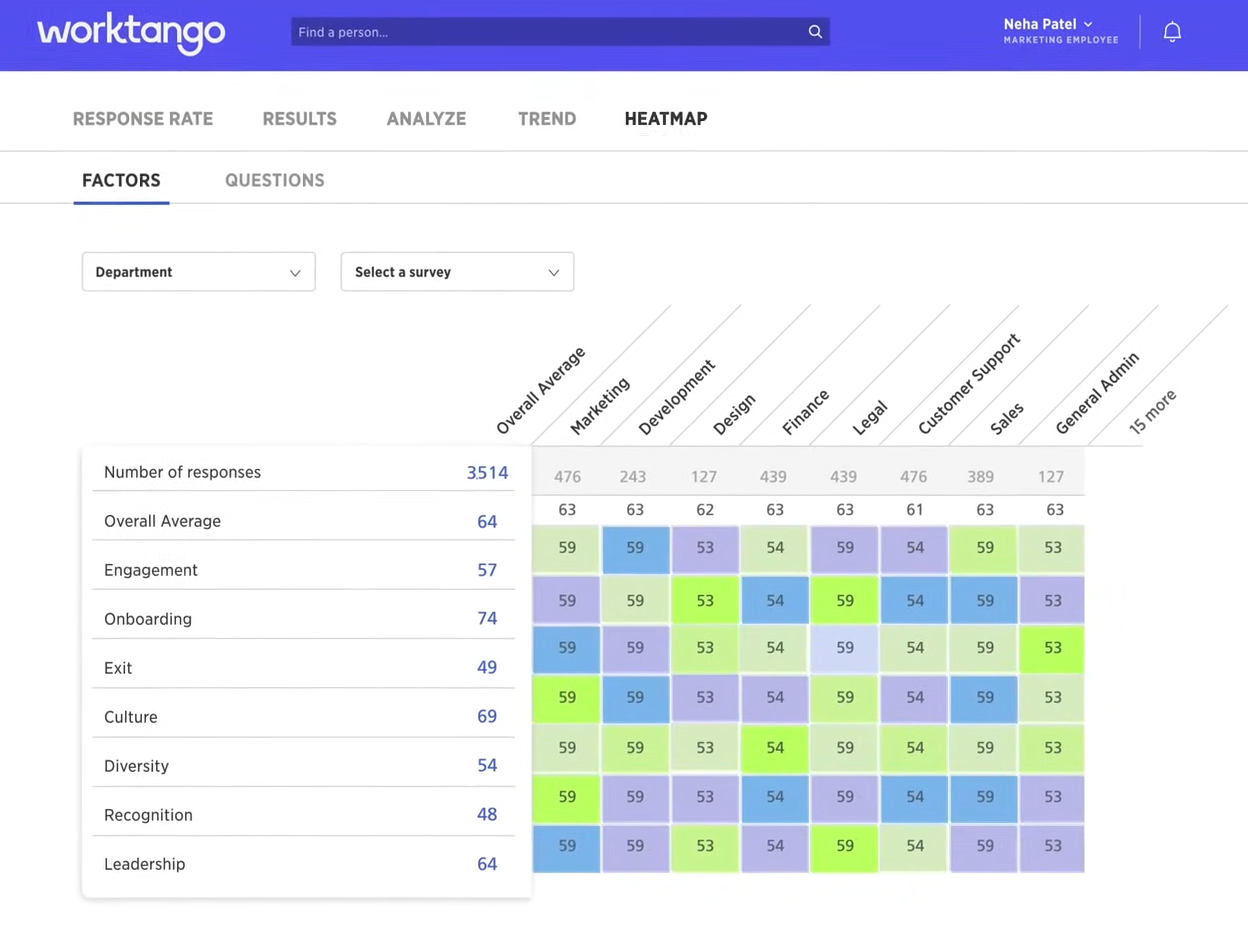Select the FACTORS tab
Image resolution: width=1248 pixels, height=937 pixels.
coord(121,180)
